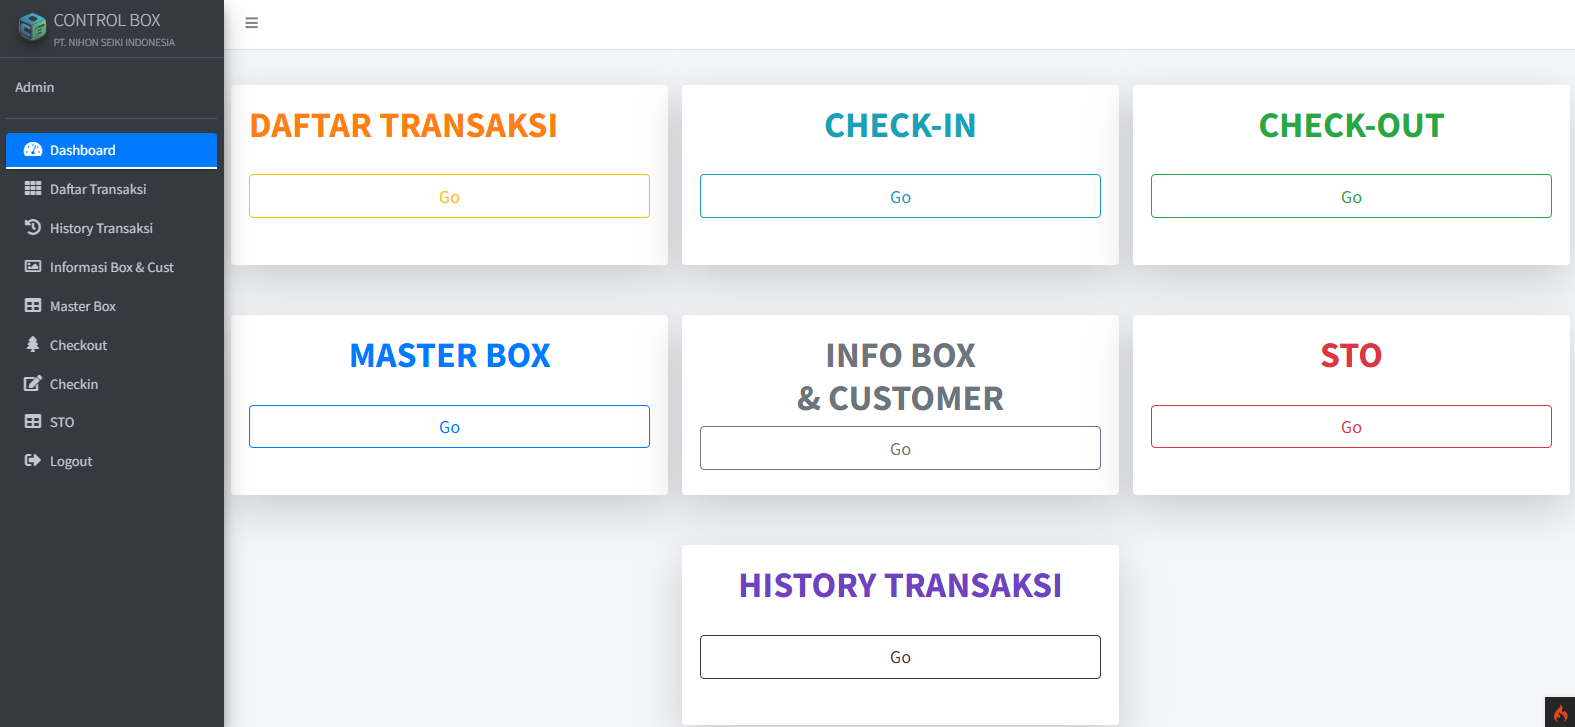The width and height of the screenshot is (1575, 727).
Task: Click the INFO BOX & CUSTOMER heading
Action: [900, 377]
